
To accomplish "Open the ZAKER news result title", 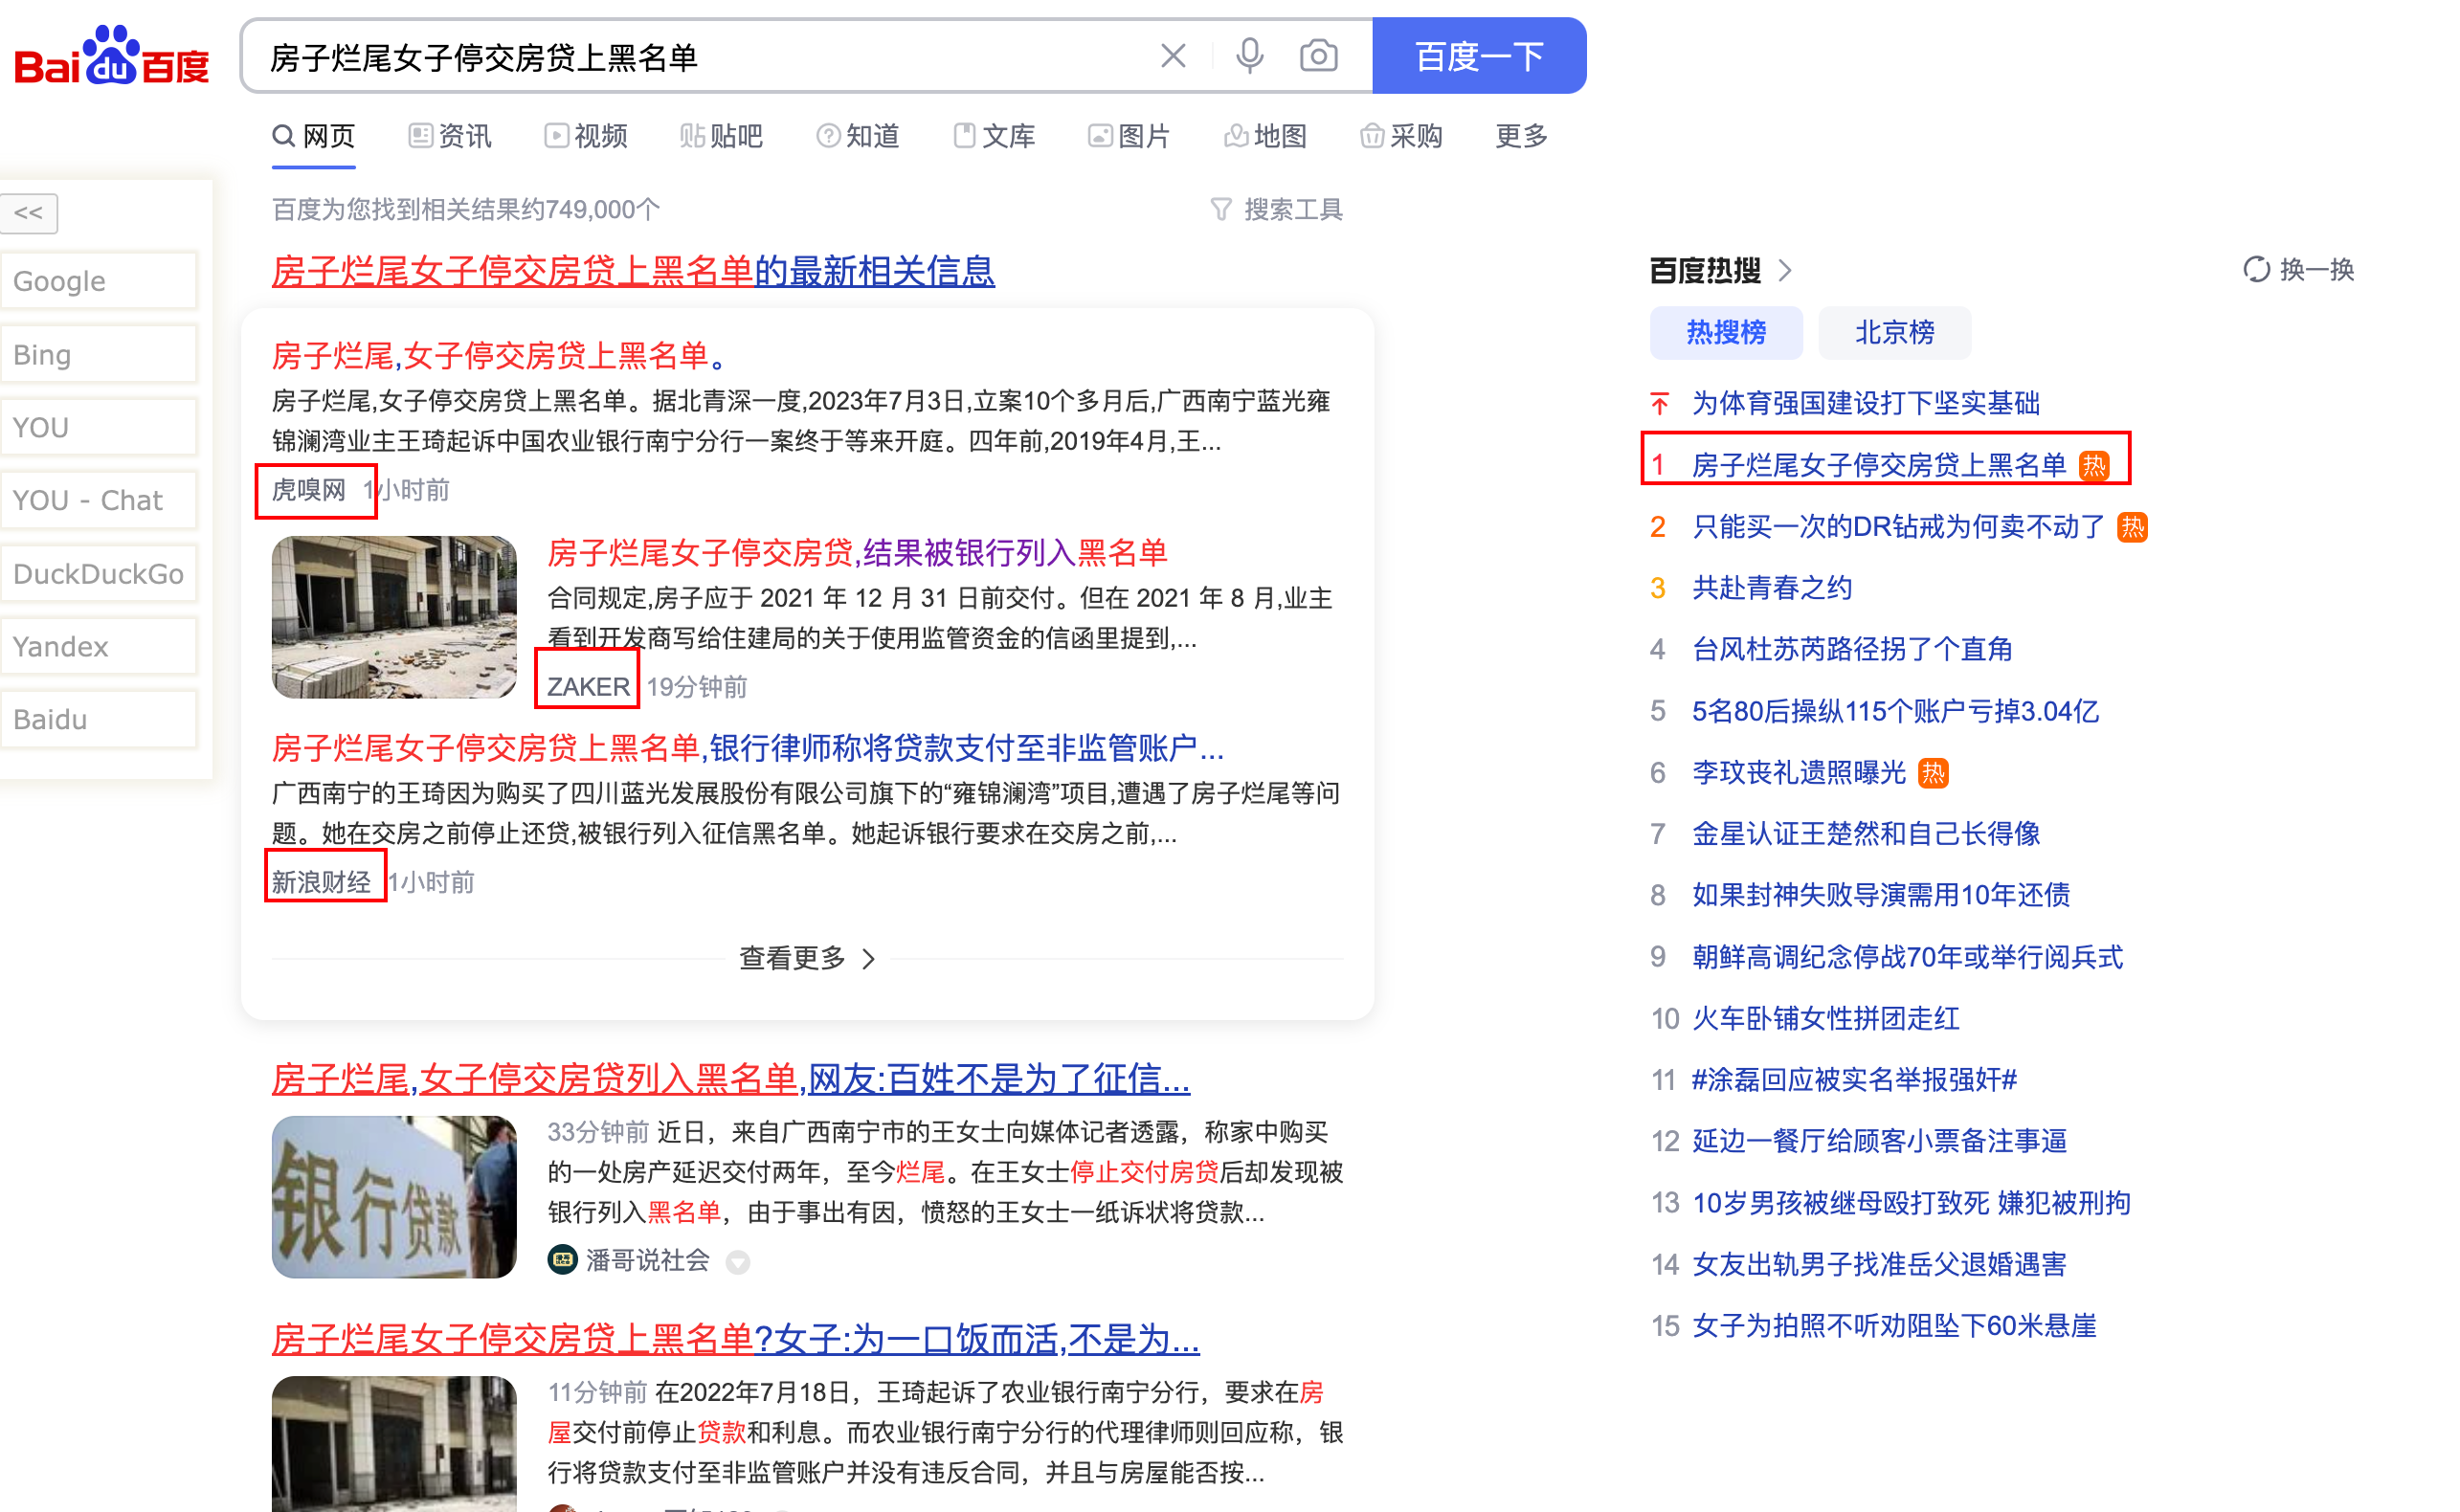I will 857,552.
